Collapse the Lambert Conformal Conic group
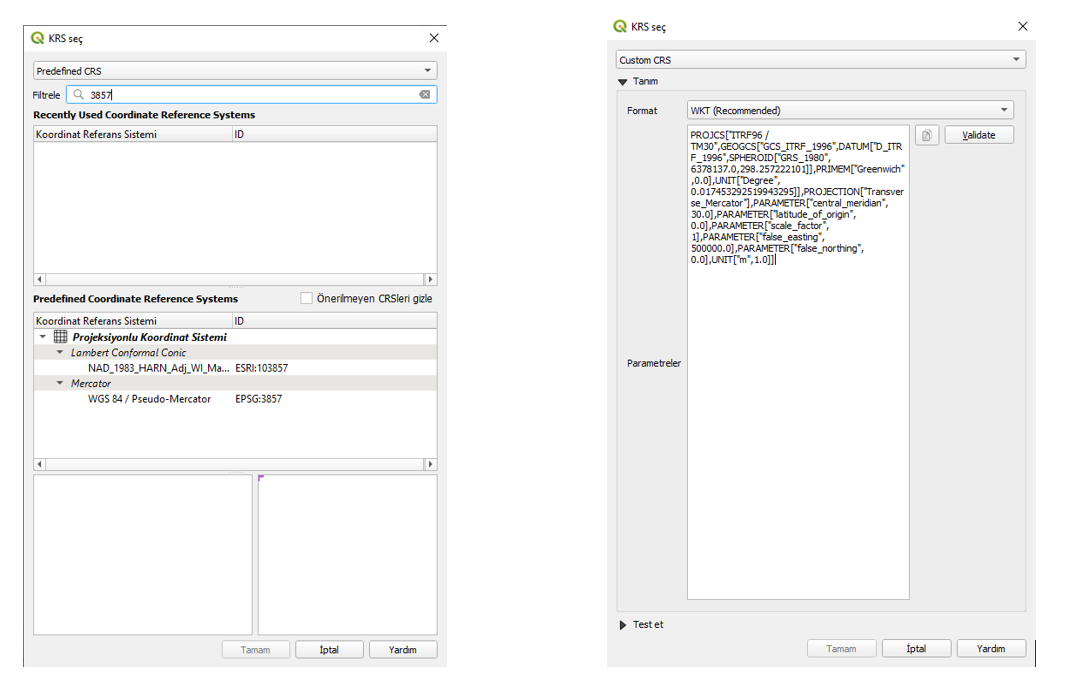Image resolution: width=1066 pixels, height=682 pixels. (60, 352)
